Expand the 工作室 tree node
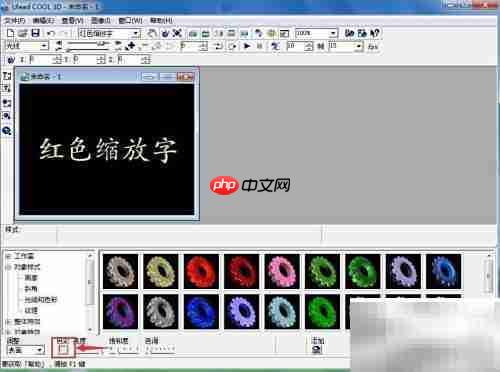Viewport: 500px width, 372px height. coord(8,256)
